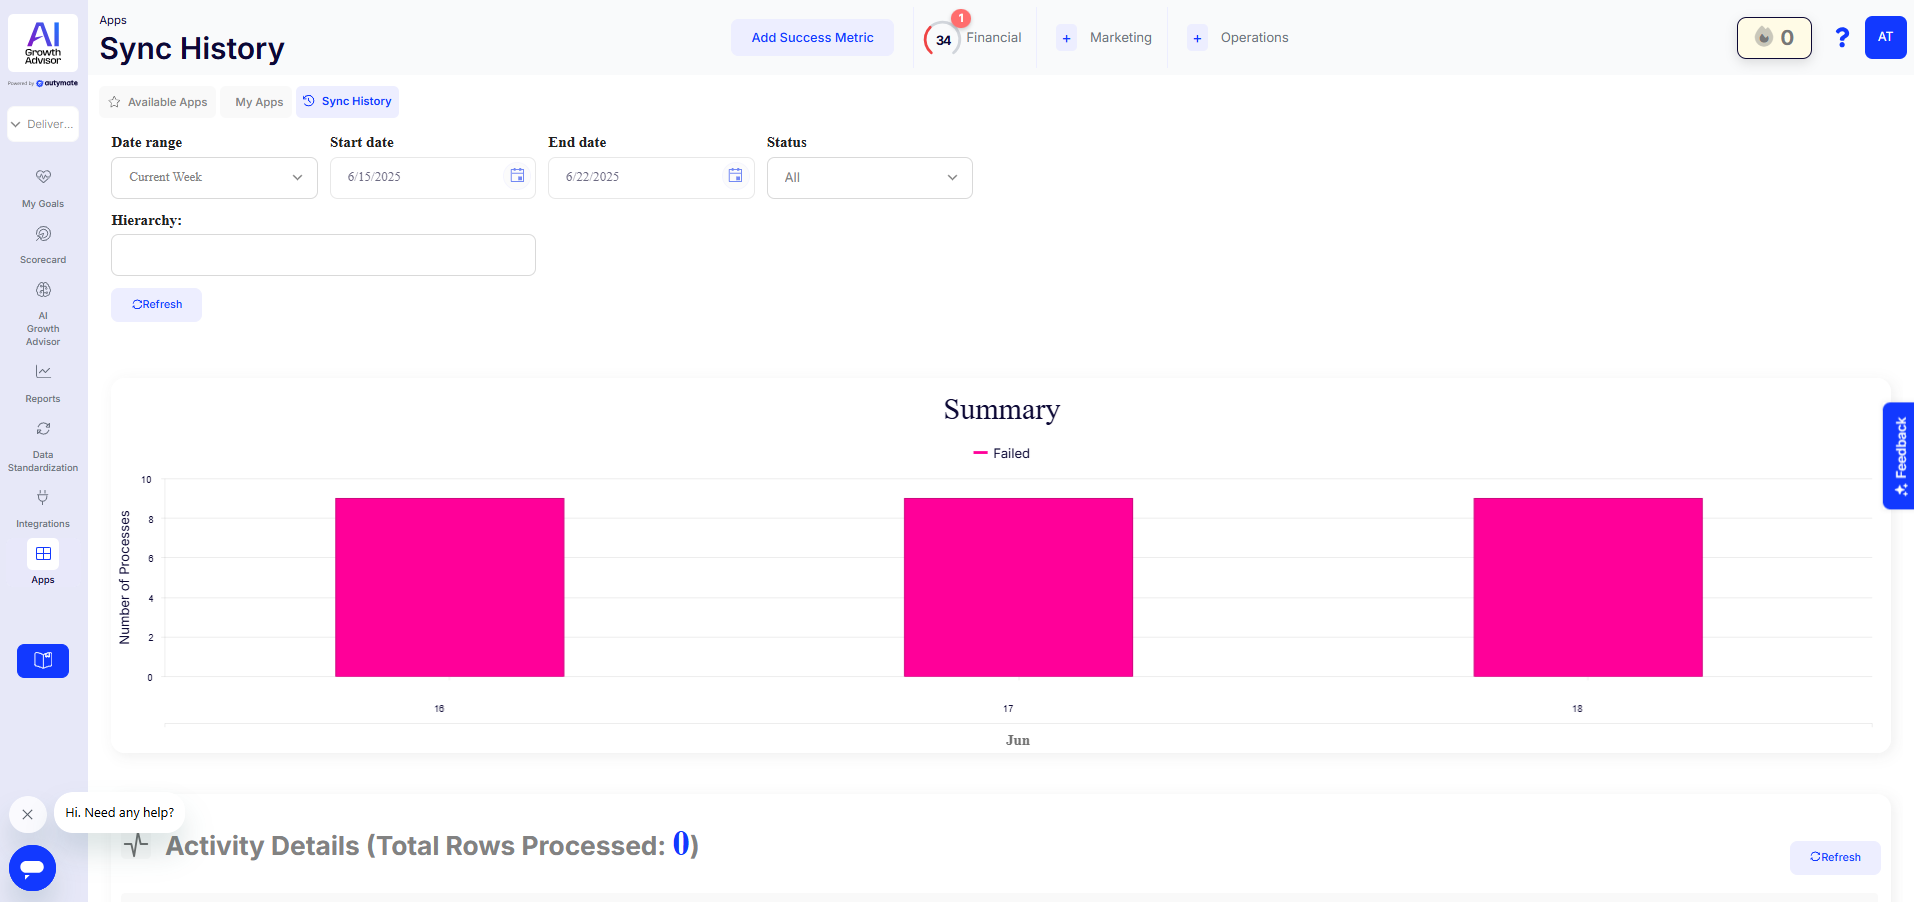Screen dimensions: 1914x902
Task: Expand the Deliver... selector in sidebar
Action: tap(43, 124)
